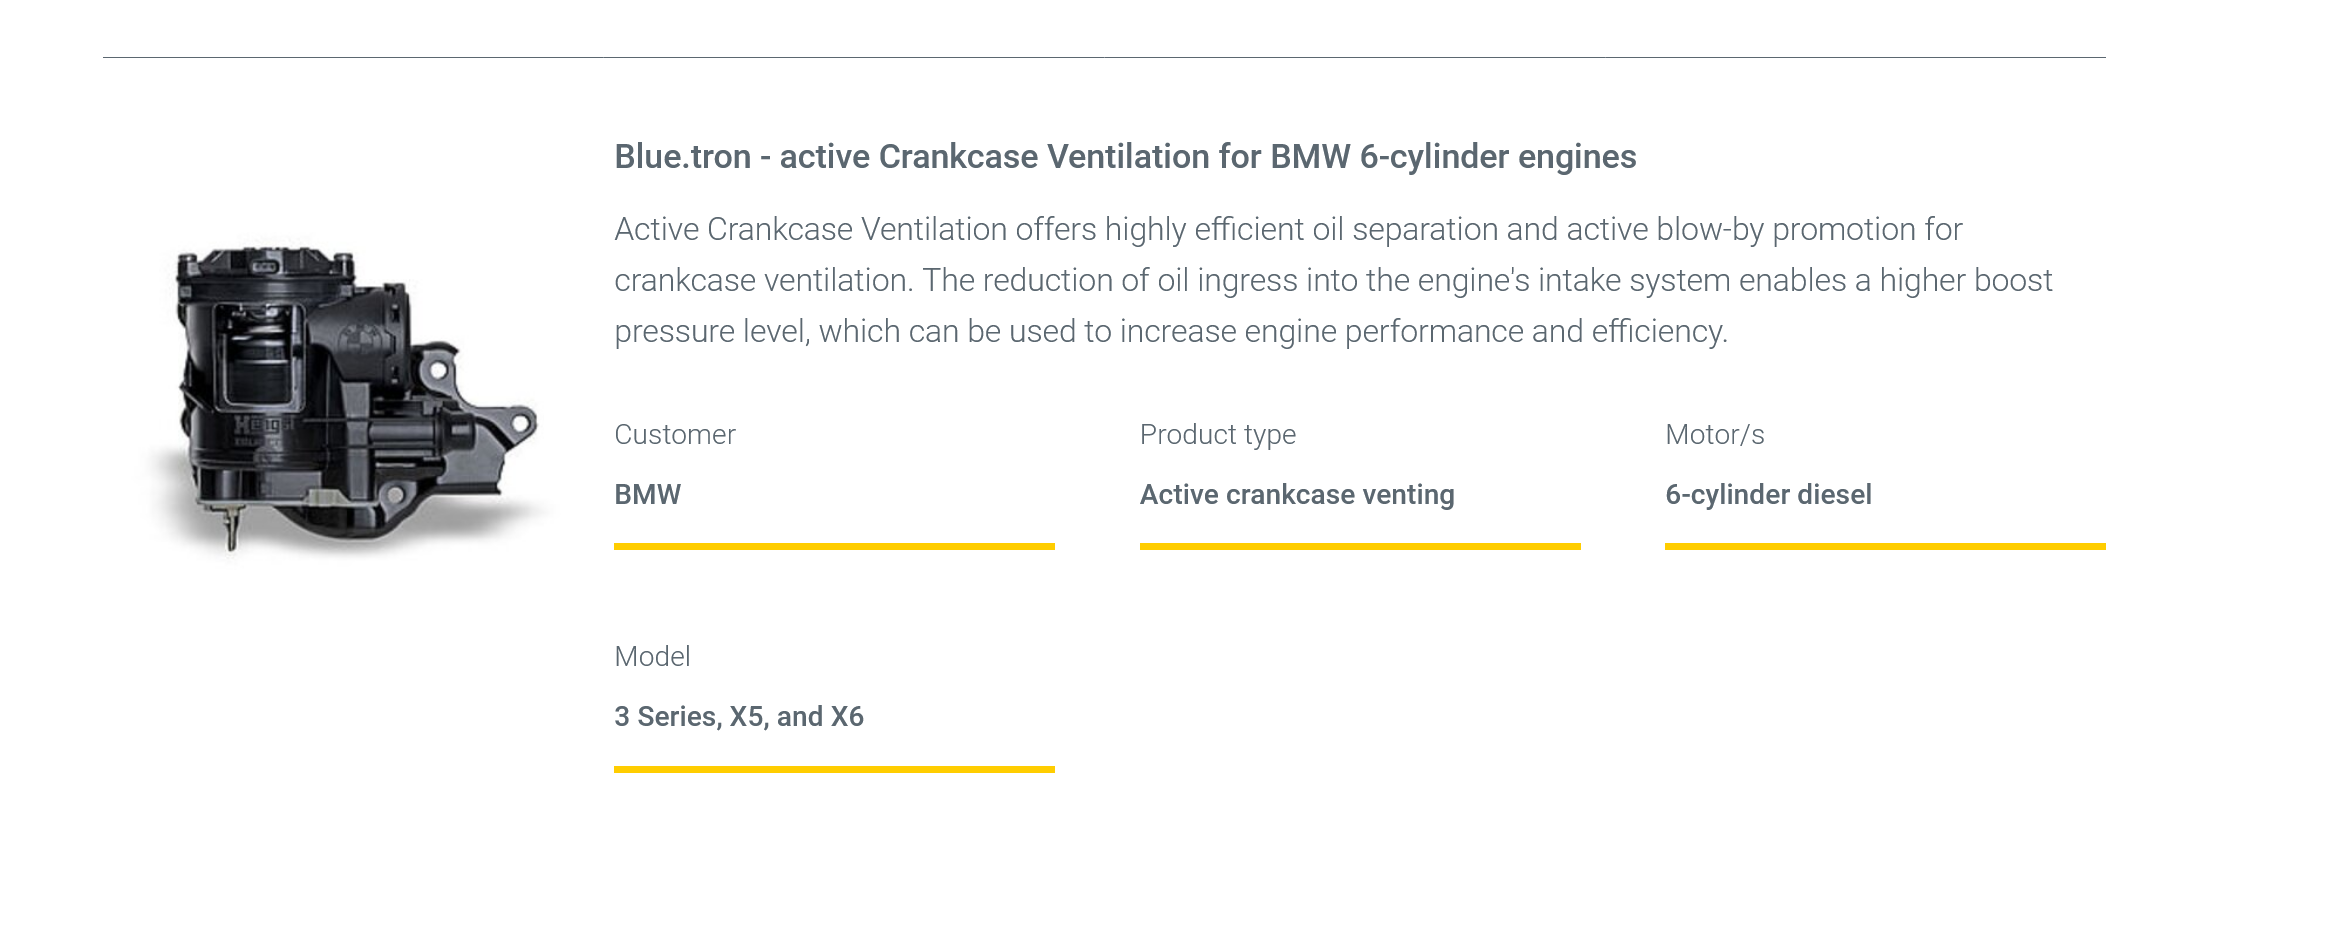The image size is (2337, 929).
Task: Click yellow bar under 6-cylinder diesel
Action: (x=1885, y=547)
